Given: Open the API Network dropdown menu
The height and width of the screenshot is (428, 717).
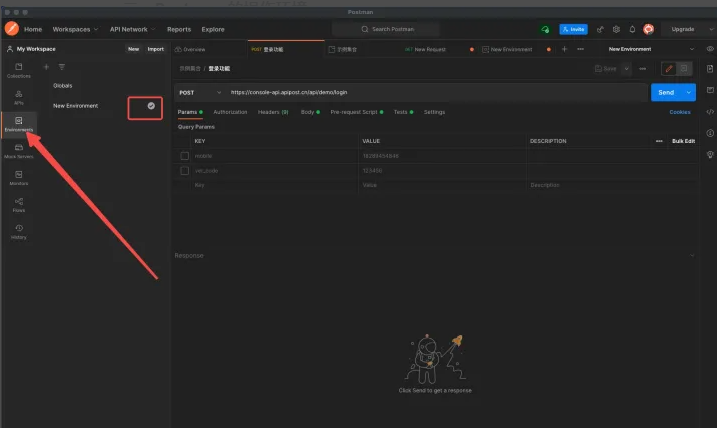Looking at the screenshot, I should coord(132,29).
